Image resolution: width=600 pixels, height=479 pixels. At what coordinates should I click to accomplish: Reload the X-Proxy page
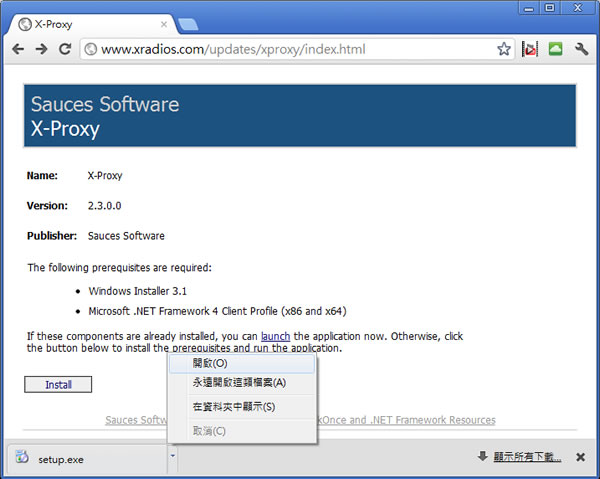(x=65, y=49)
